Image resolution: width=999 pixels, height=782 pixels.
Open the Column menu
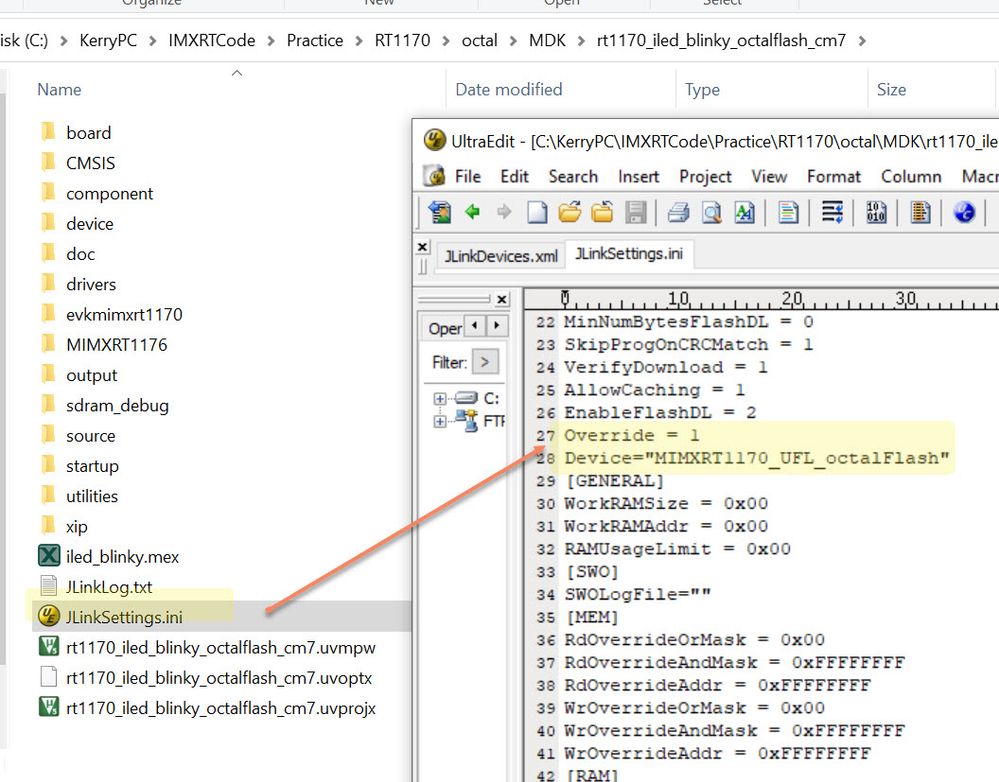(911, 177)
